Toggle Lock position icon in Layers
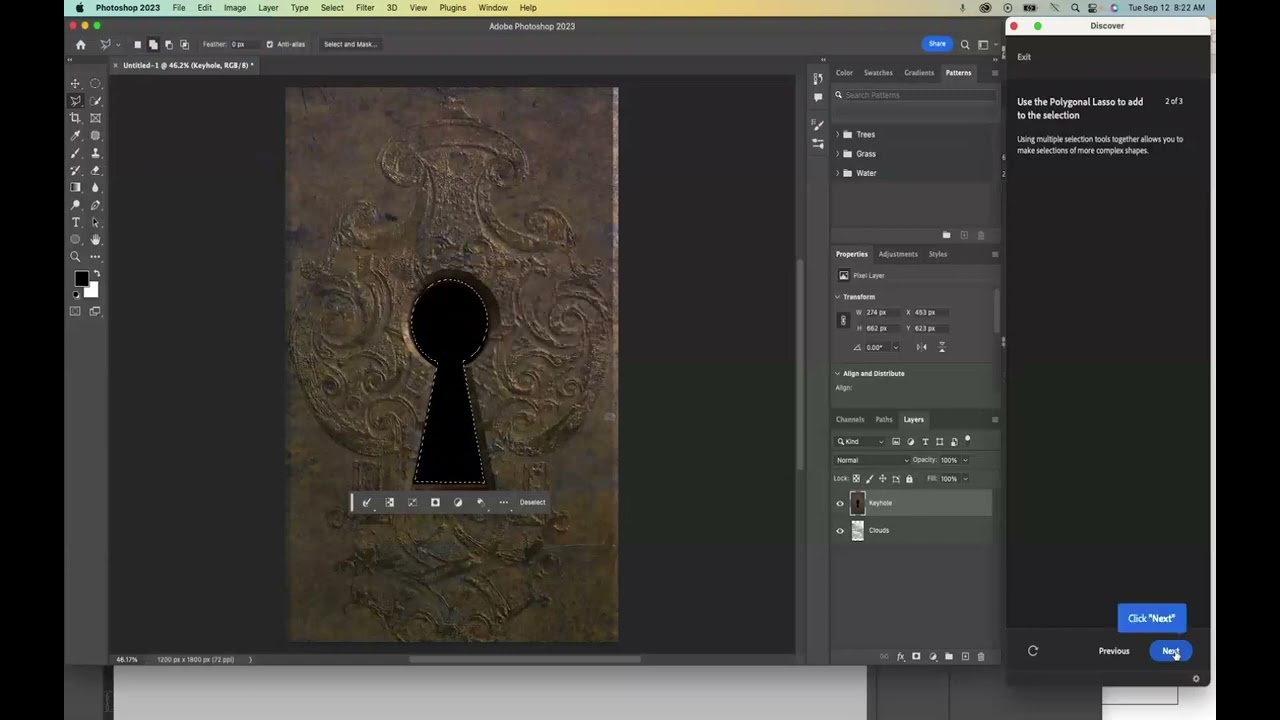1280x720 pixels. click(882, 479)
